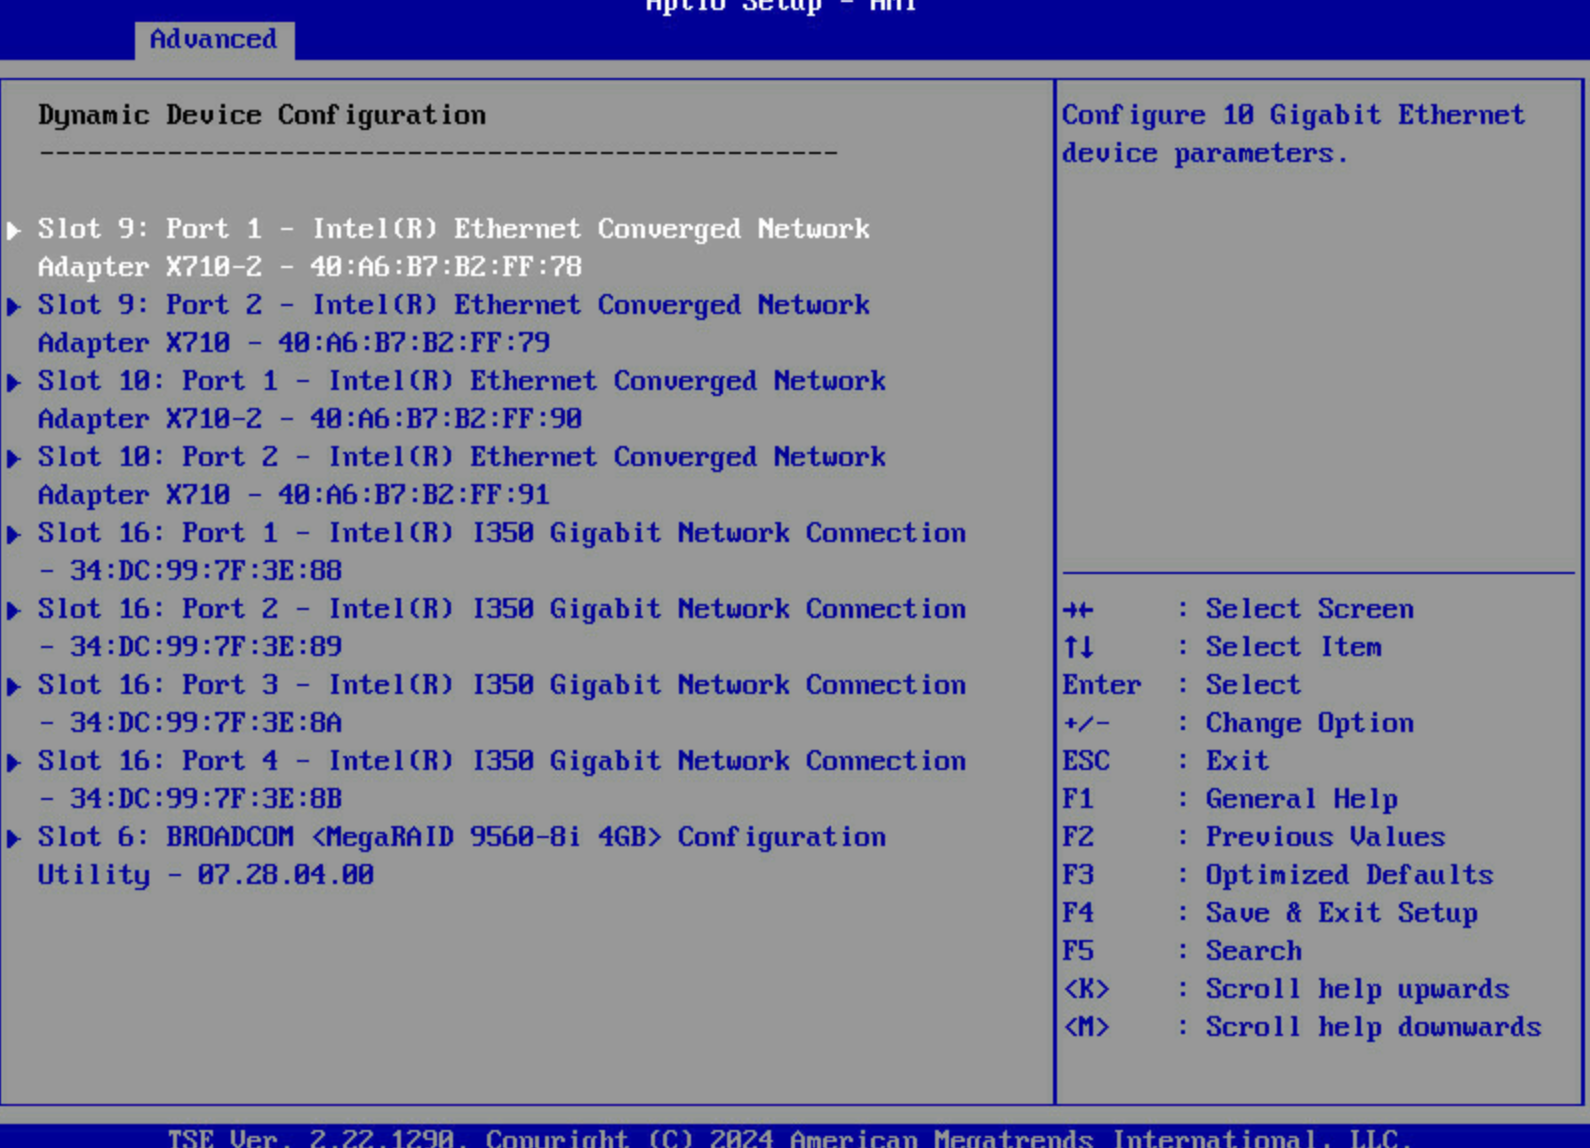This screenshot has height=1148, width=1590.
Task: Open Slot 9 Port 2 X710 adapter settings
Action: coord(454,324)
